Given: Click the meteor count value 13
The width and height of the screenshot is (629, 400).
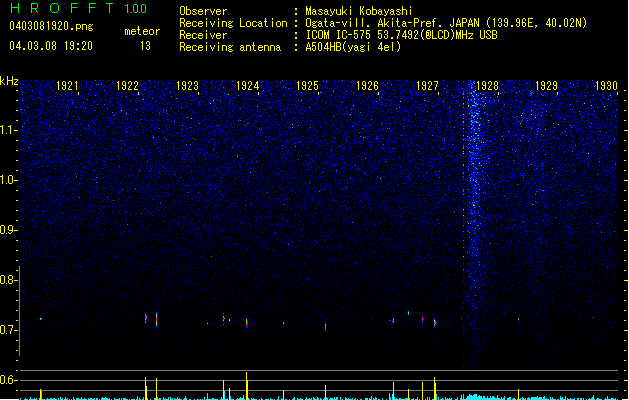Looking at the screenshot, I should tap(145, 46).
